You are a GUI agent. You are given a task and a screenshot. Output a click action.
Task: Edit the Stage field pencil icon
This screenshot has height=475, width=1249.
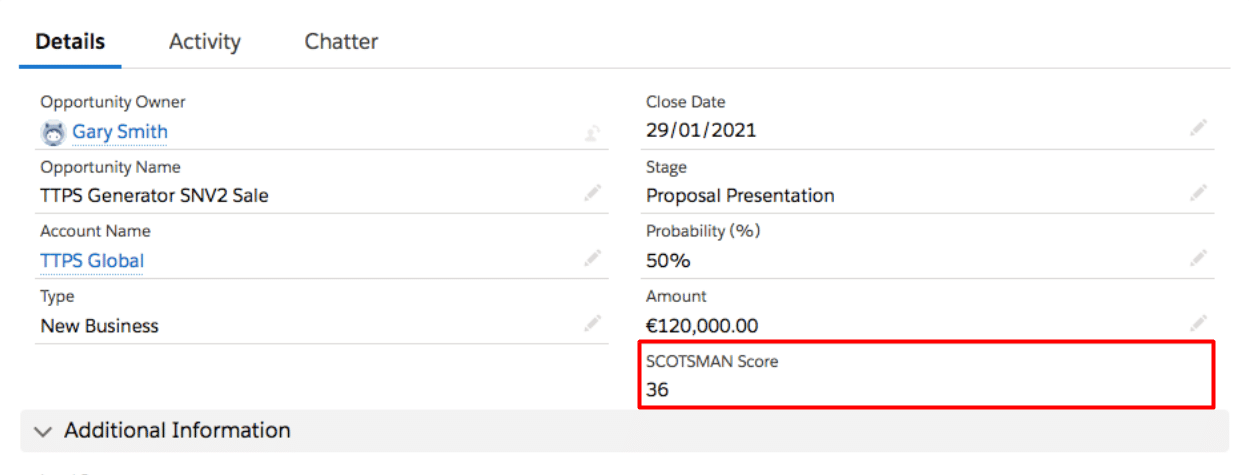(x=1198, y=193)
